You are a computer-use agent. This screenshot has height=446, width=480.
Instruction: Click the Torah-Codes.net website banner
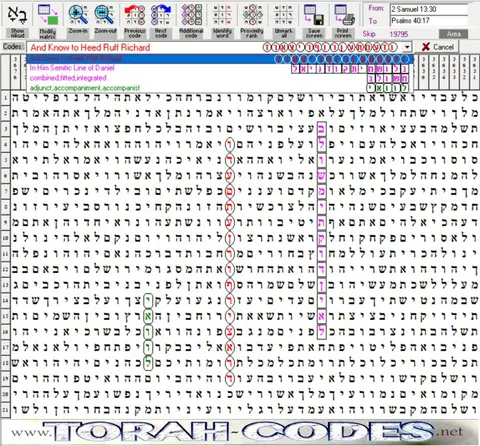coord(240,432)
